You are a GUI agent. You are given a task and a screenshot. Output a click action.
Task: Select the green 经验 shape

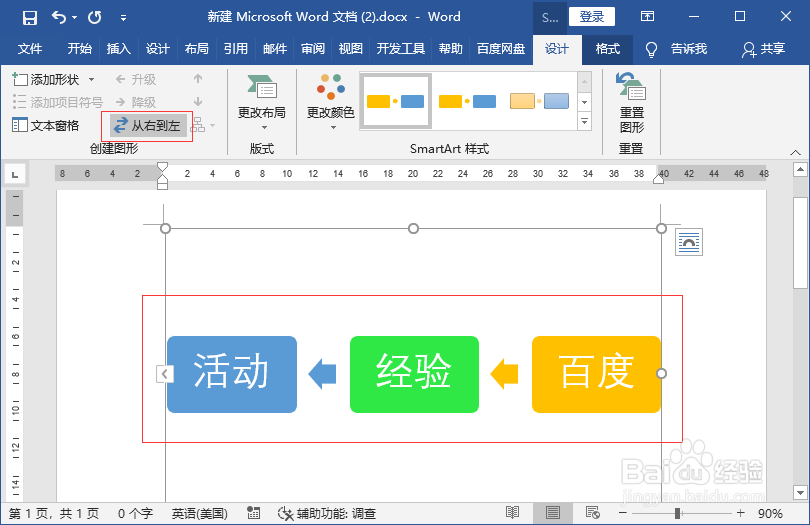[x=414, y=374]
